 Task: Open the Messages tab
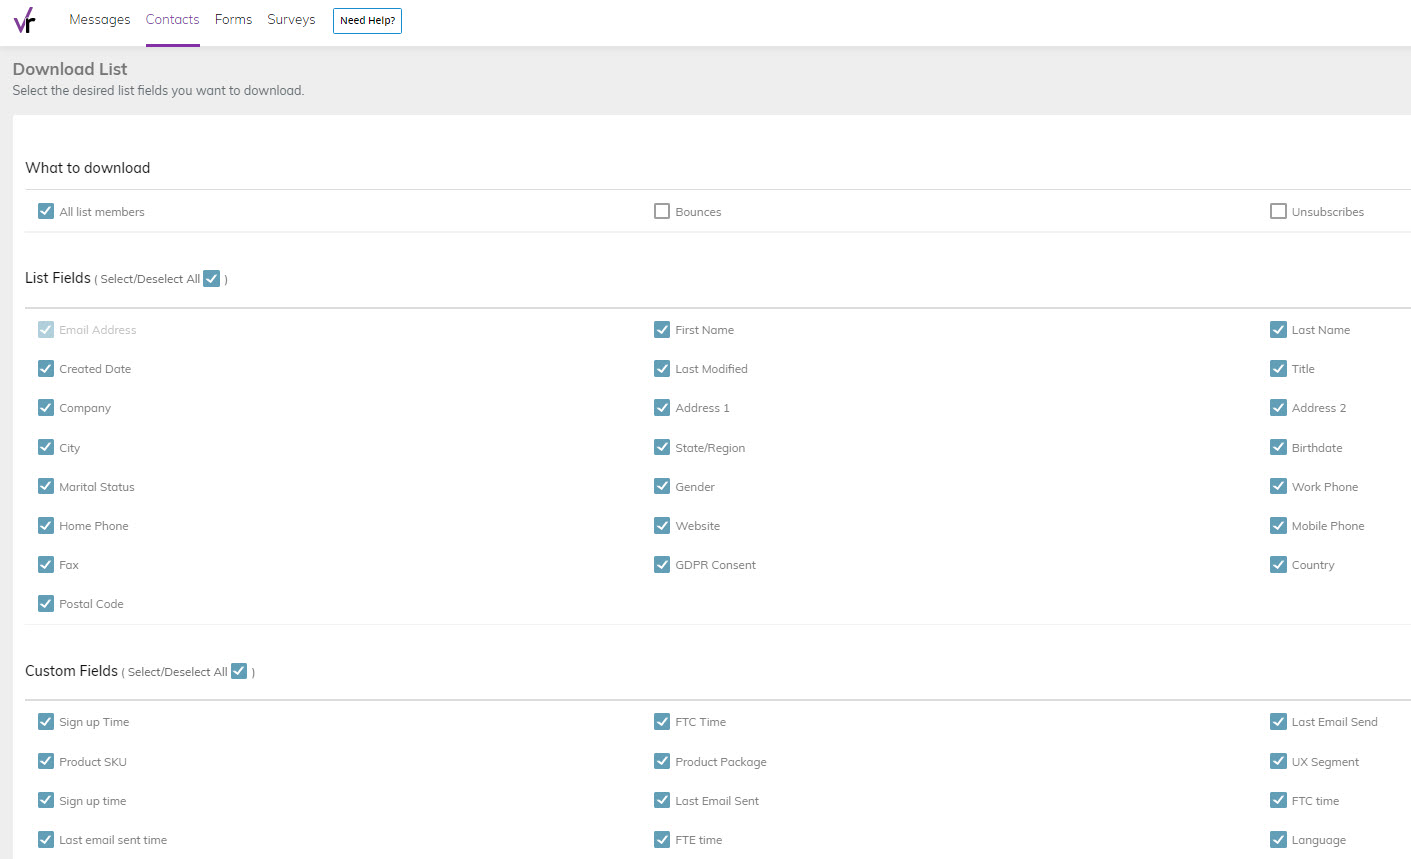tap(99, 19)
